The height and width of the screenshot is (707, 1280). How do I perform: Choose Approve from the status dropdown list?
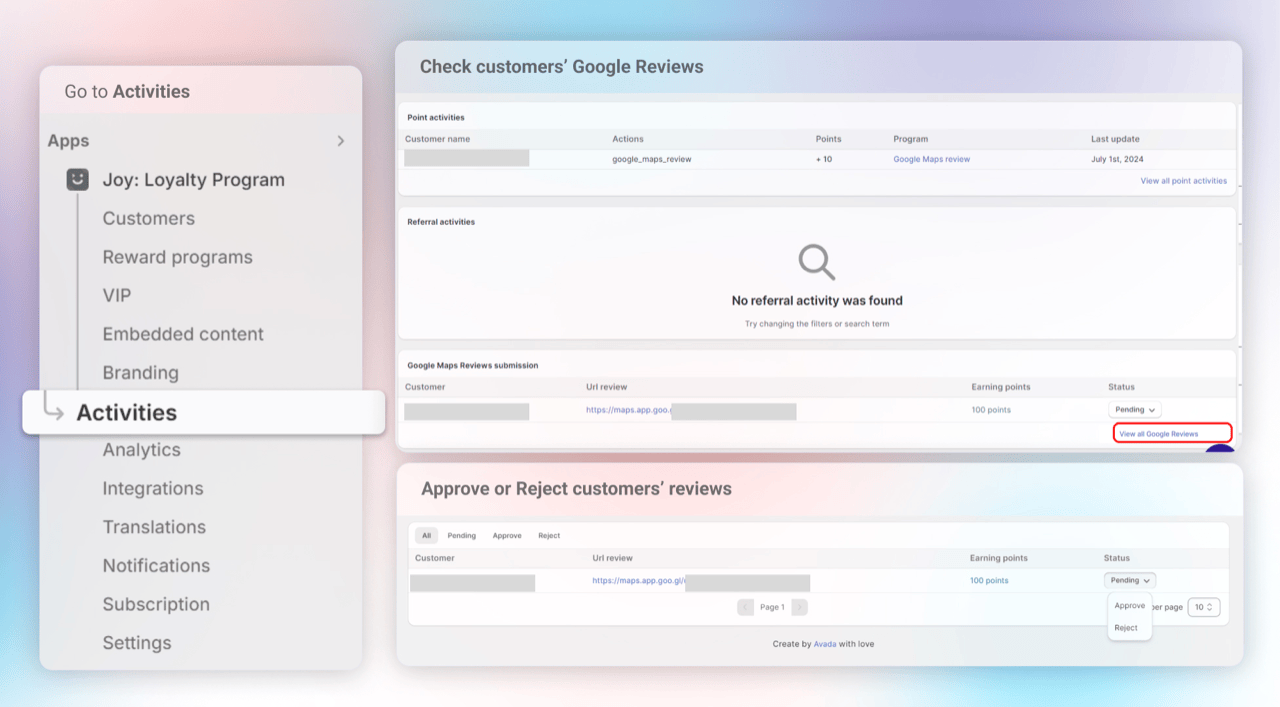pos(1130,606)
